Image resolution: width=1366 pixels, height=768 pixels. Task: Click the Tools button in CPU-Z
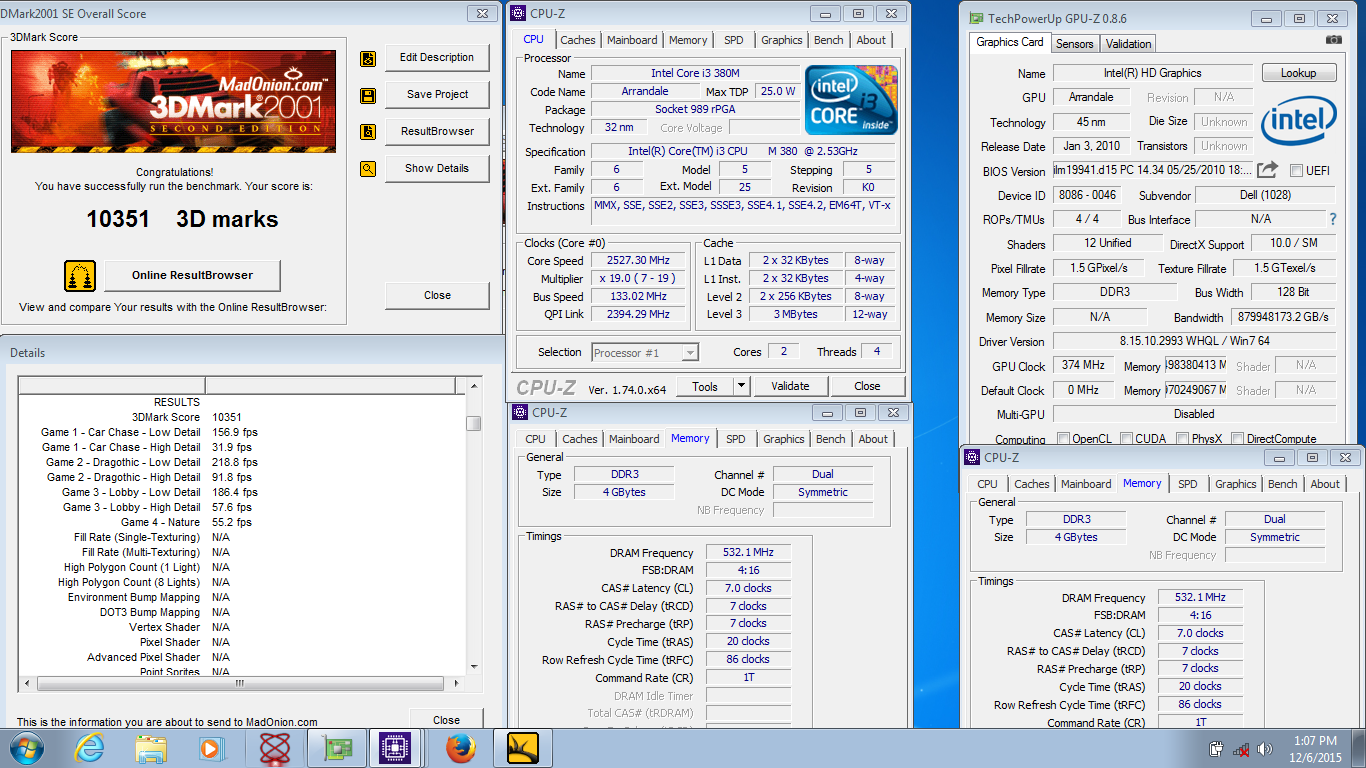(x=705, y=386)
